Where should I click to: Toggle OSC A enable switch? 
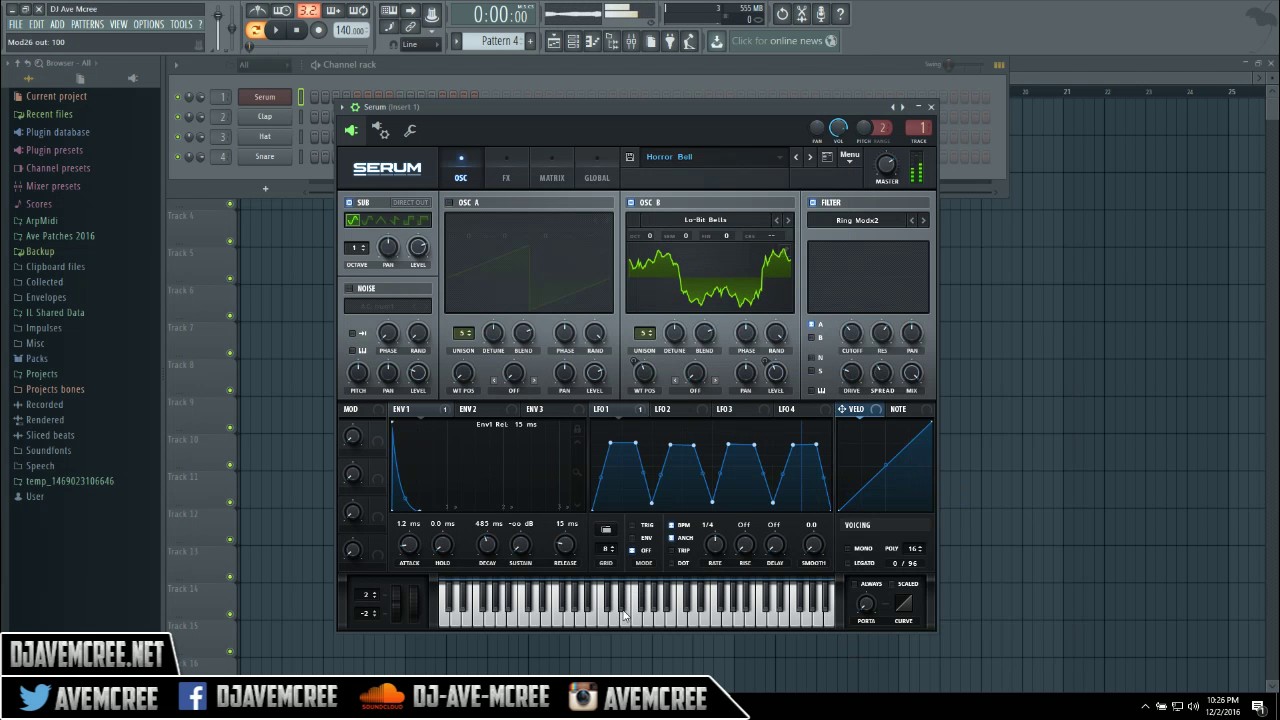(450, 203)
